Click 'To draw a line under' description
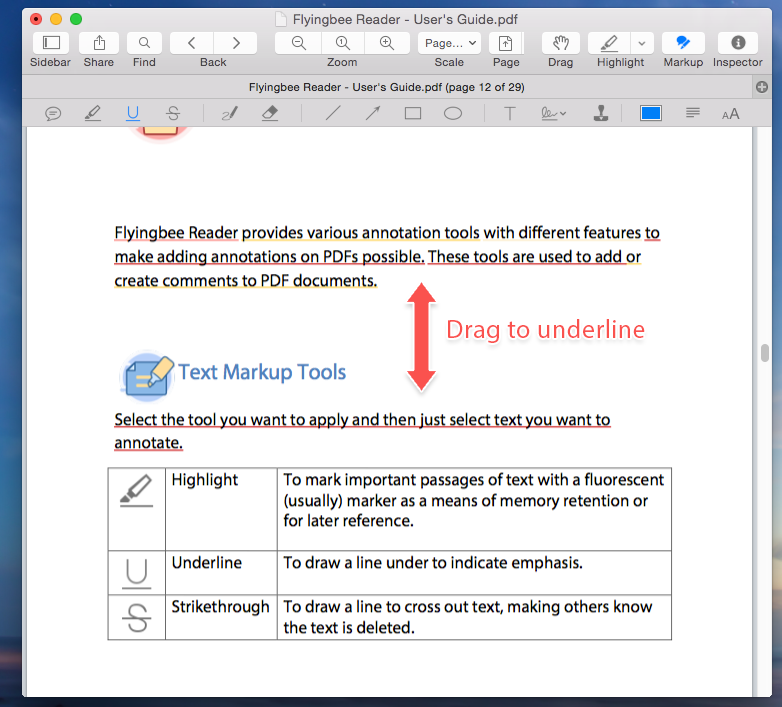Screen dimensions: 782x707 pos(433,563)
